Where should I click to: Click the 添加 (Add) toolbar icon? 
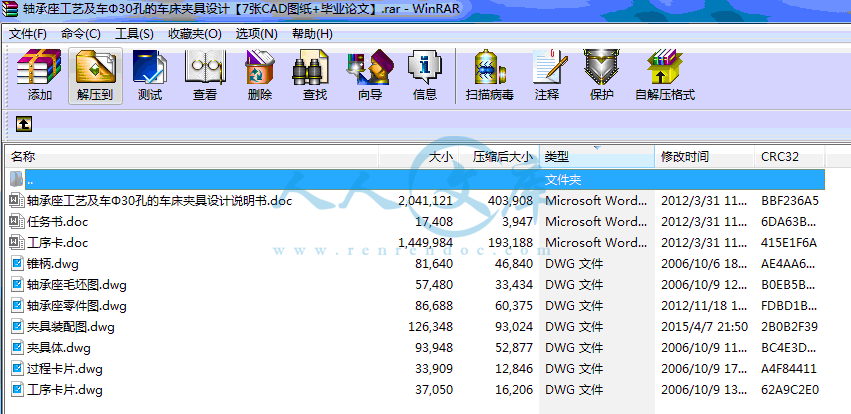[40, 67]
